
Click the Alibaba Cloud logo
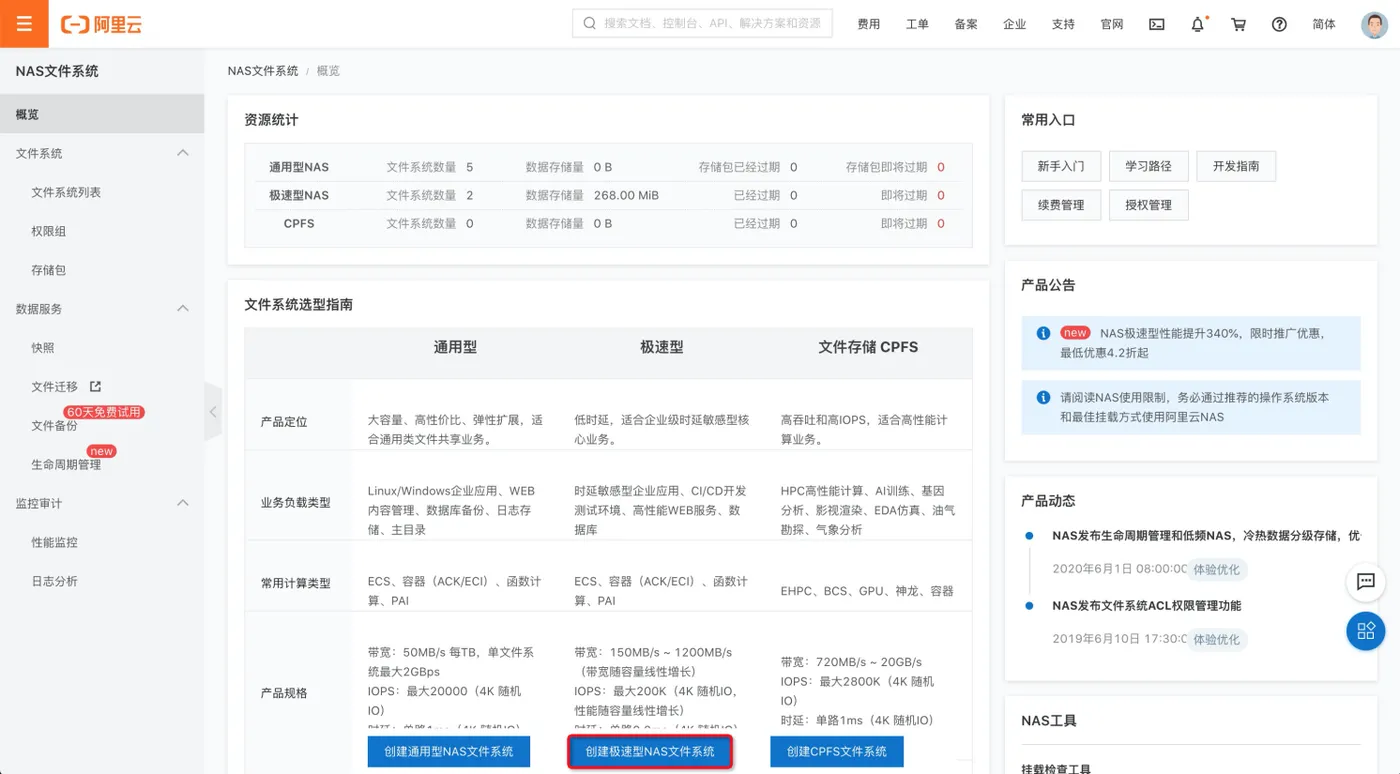pos(101,24)
